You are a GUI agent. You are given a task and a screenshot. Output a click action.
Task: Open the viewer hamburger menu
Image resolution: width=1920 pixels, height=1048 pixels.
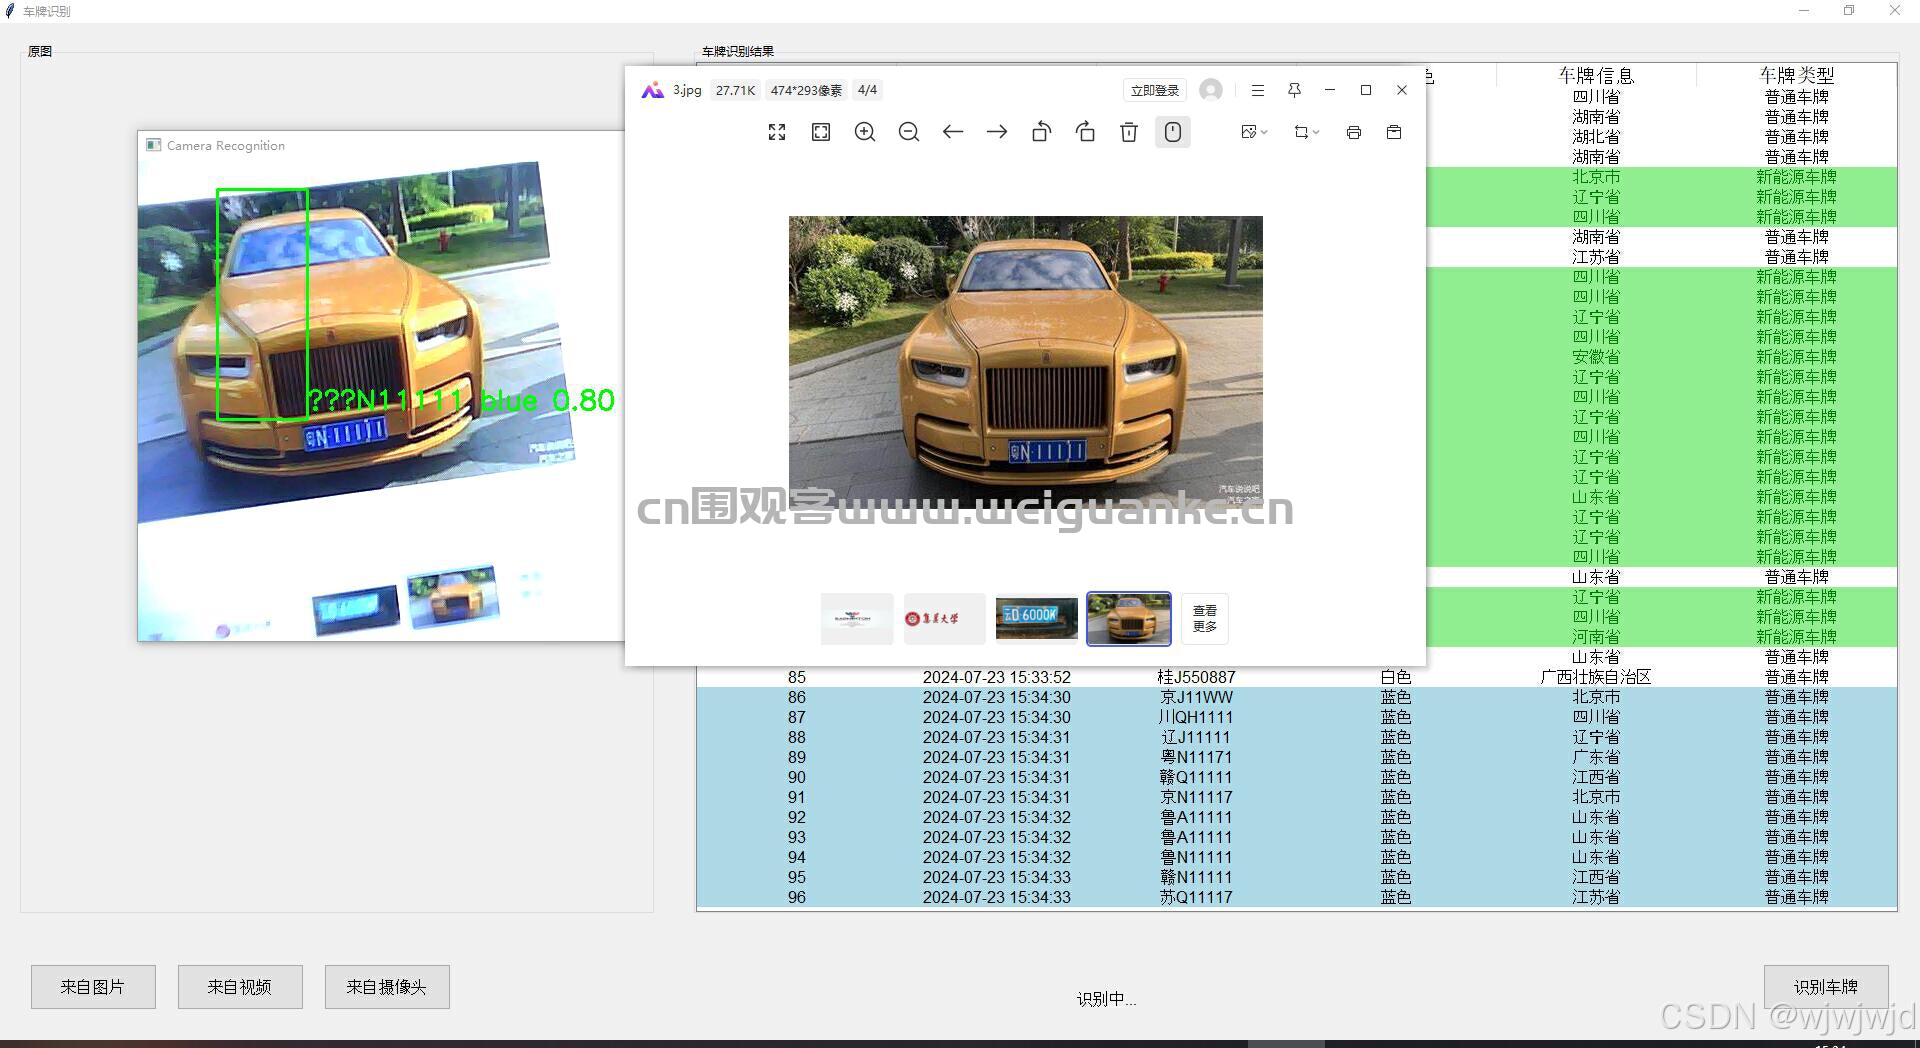tap(1258, 90)
